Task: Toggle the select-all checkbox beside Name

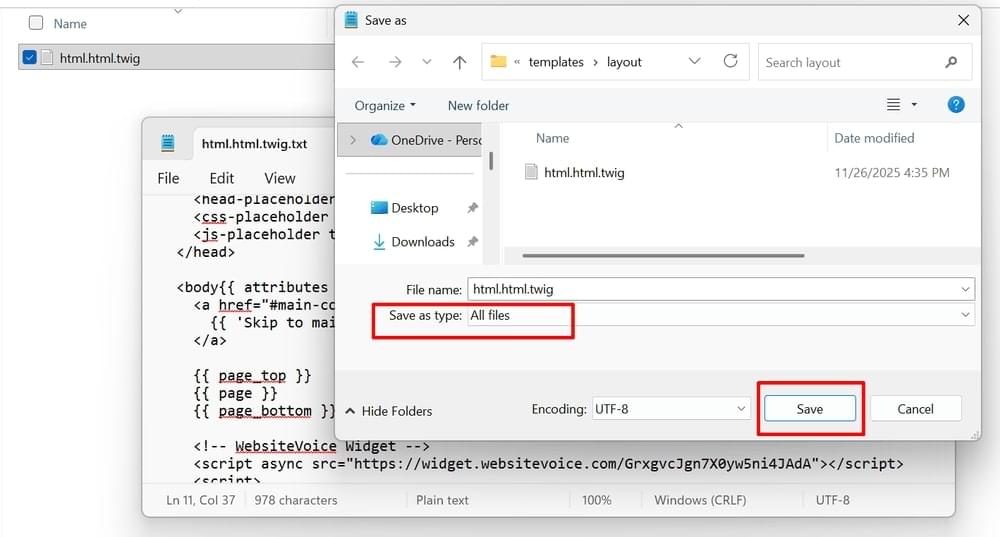Action: tap(36, 23)
